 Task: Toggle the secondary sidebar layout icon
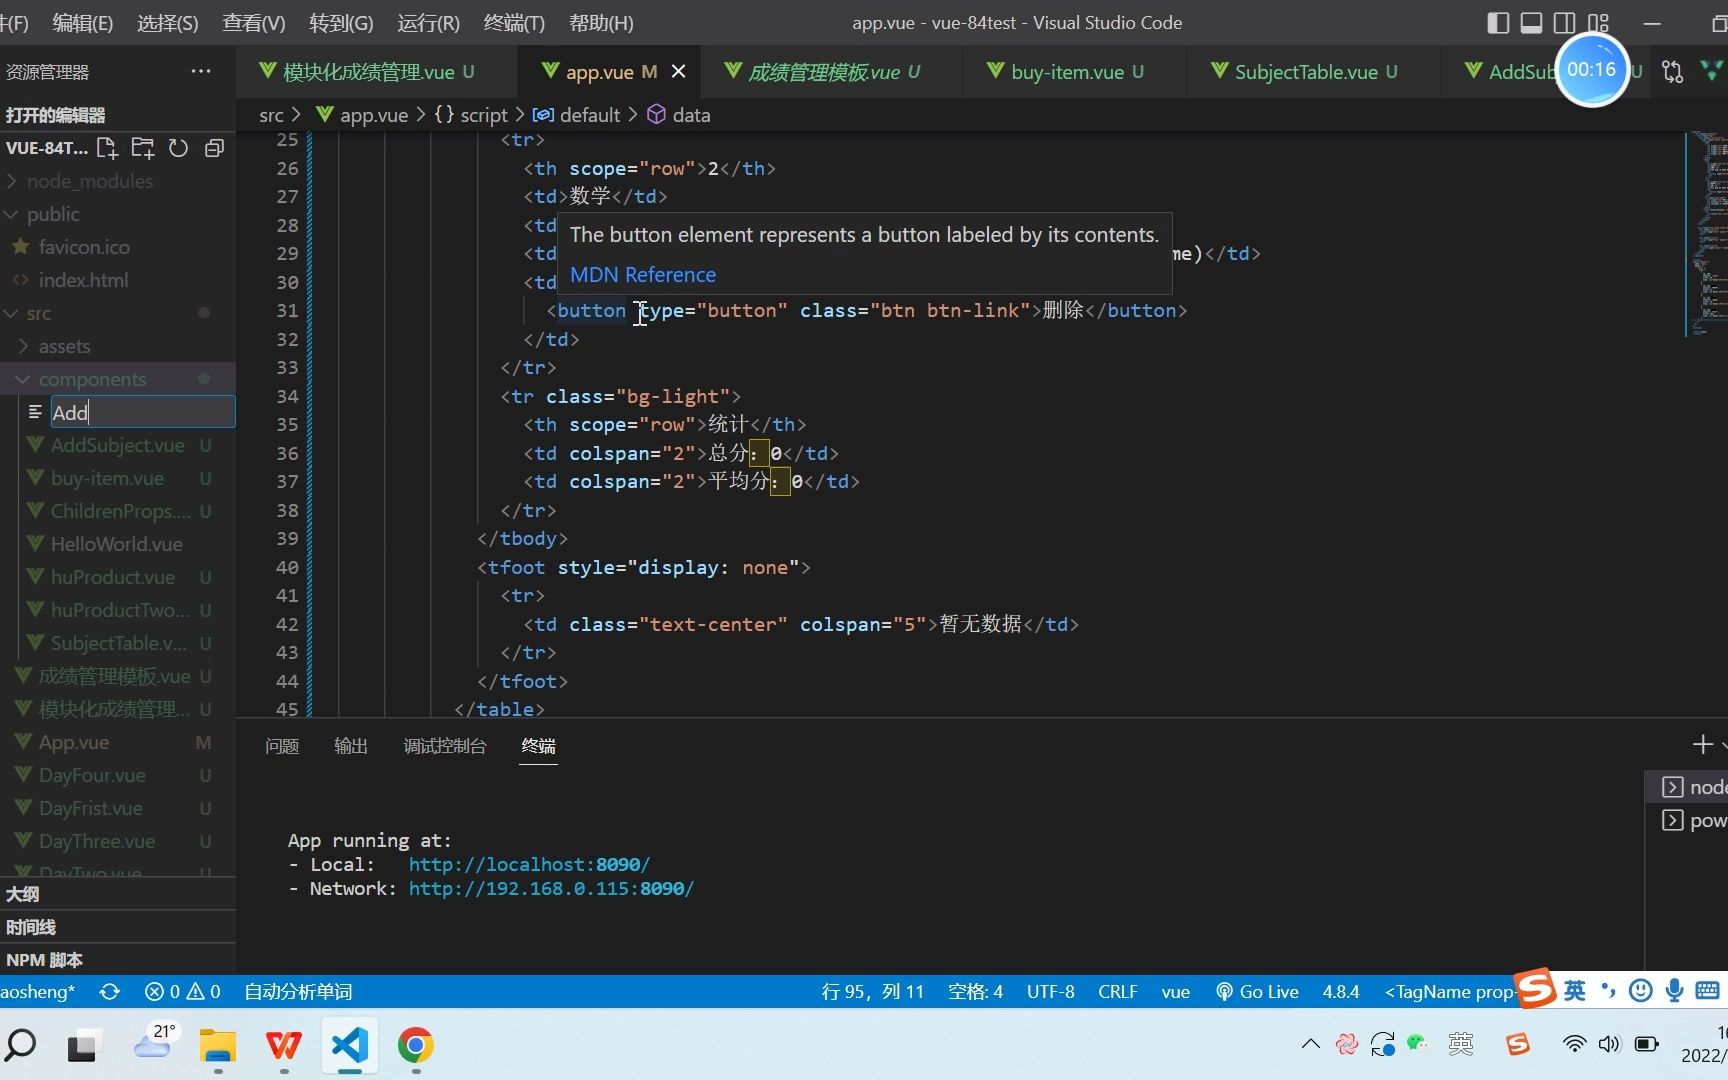(x=1565, y=22)
